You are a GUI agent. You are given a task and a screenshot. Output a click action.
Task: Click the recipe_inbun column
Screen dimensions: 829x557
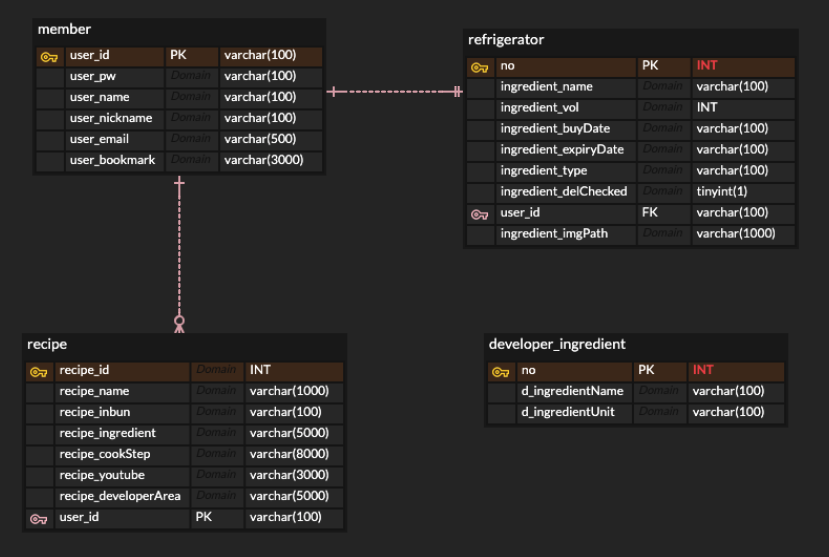click(x=95, y=412)
